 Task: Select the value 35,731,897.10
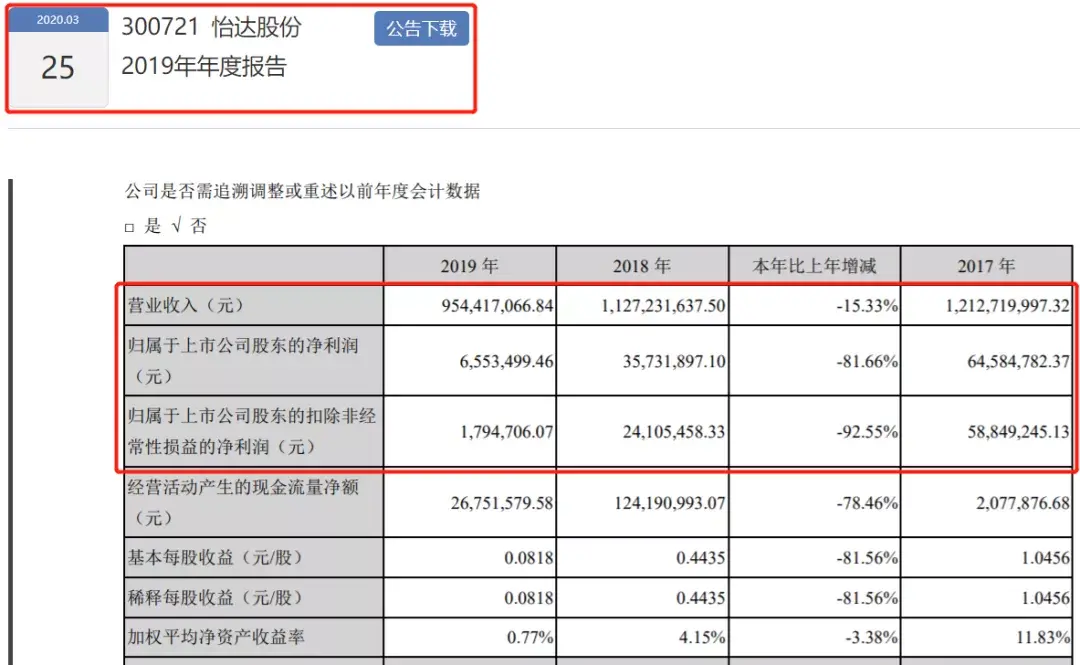click(674, 361)
